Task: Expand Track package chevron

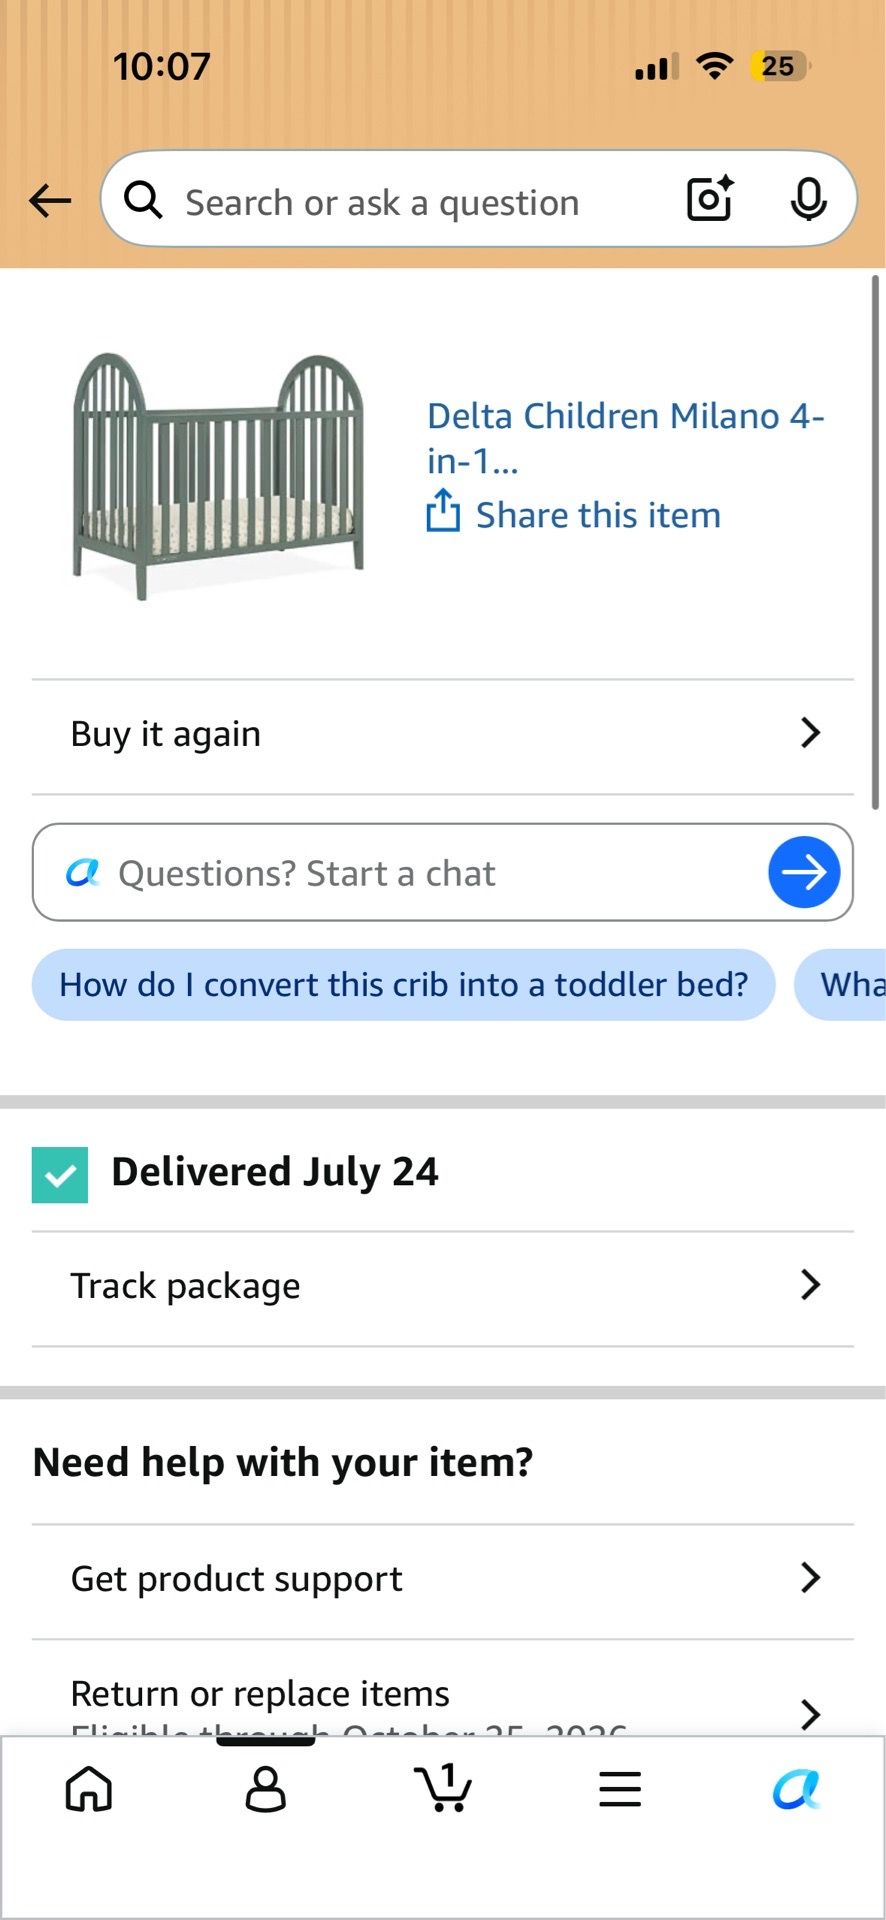Action: click(811, 1285)
